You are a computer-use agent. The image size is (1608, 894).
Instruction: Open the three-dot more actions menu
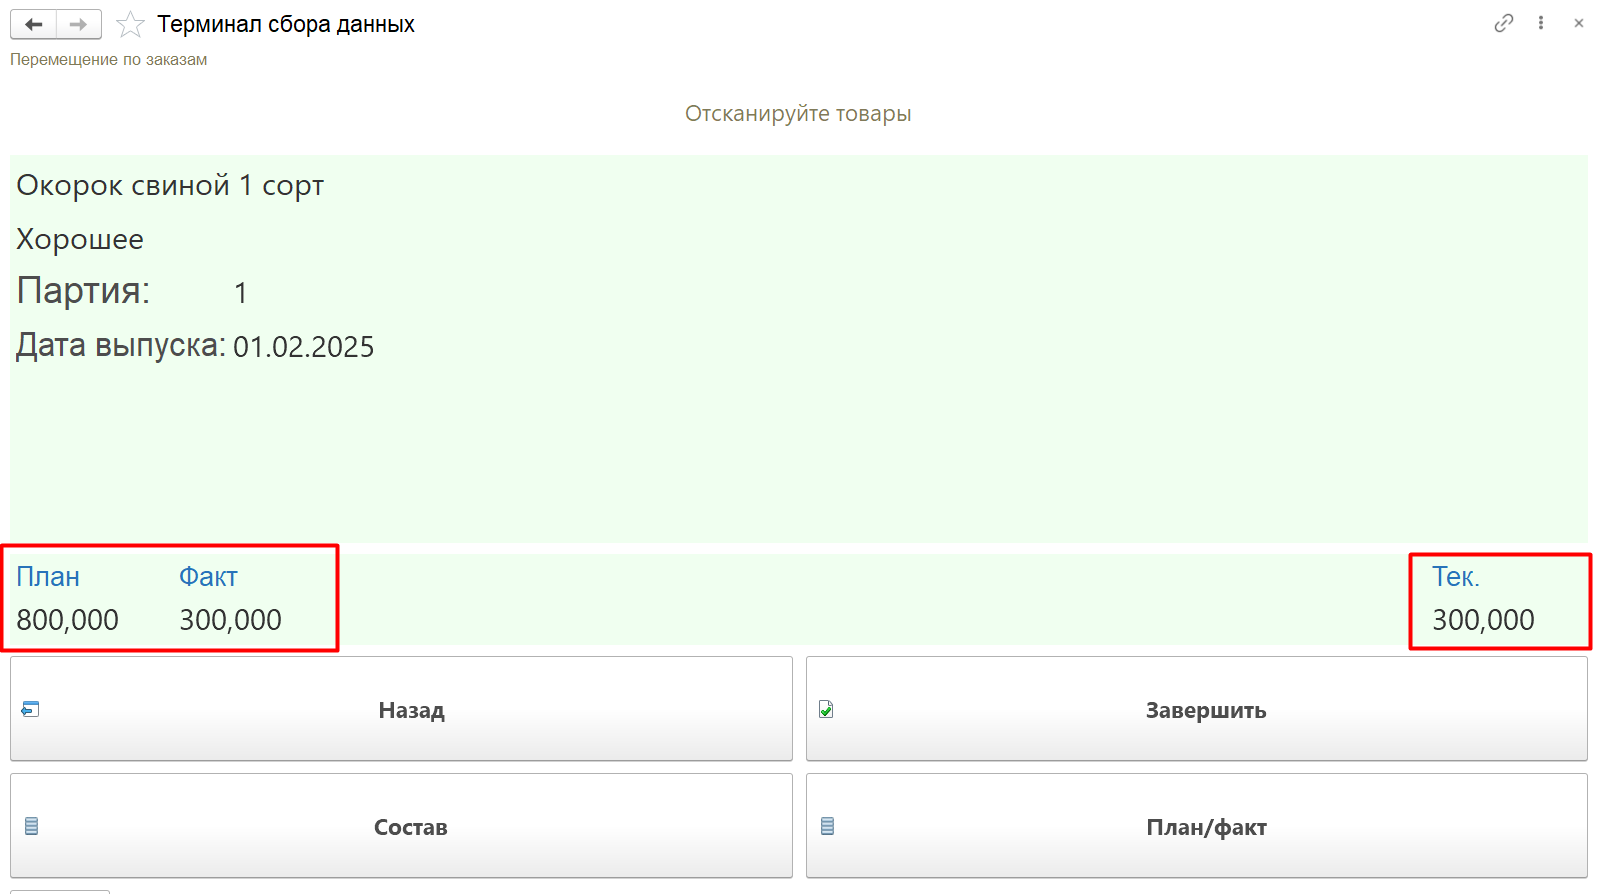[x=1541, y=23]
